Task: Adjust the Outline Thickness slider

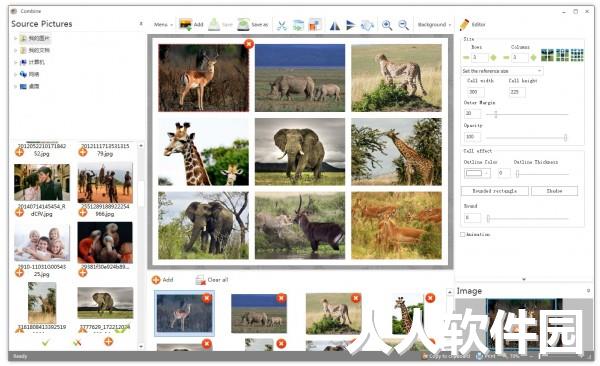Action: 542,174
